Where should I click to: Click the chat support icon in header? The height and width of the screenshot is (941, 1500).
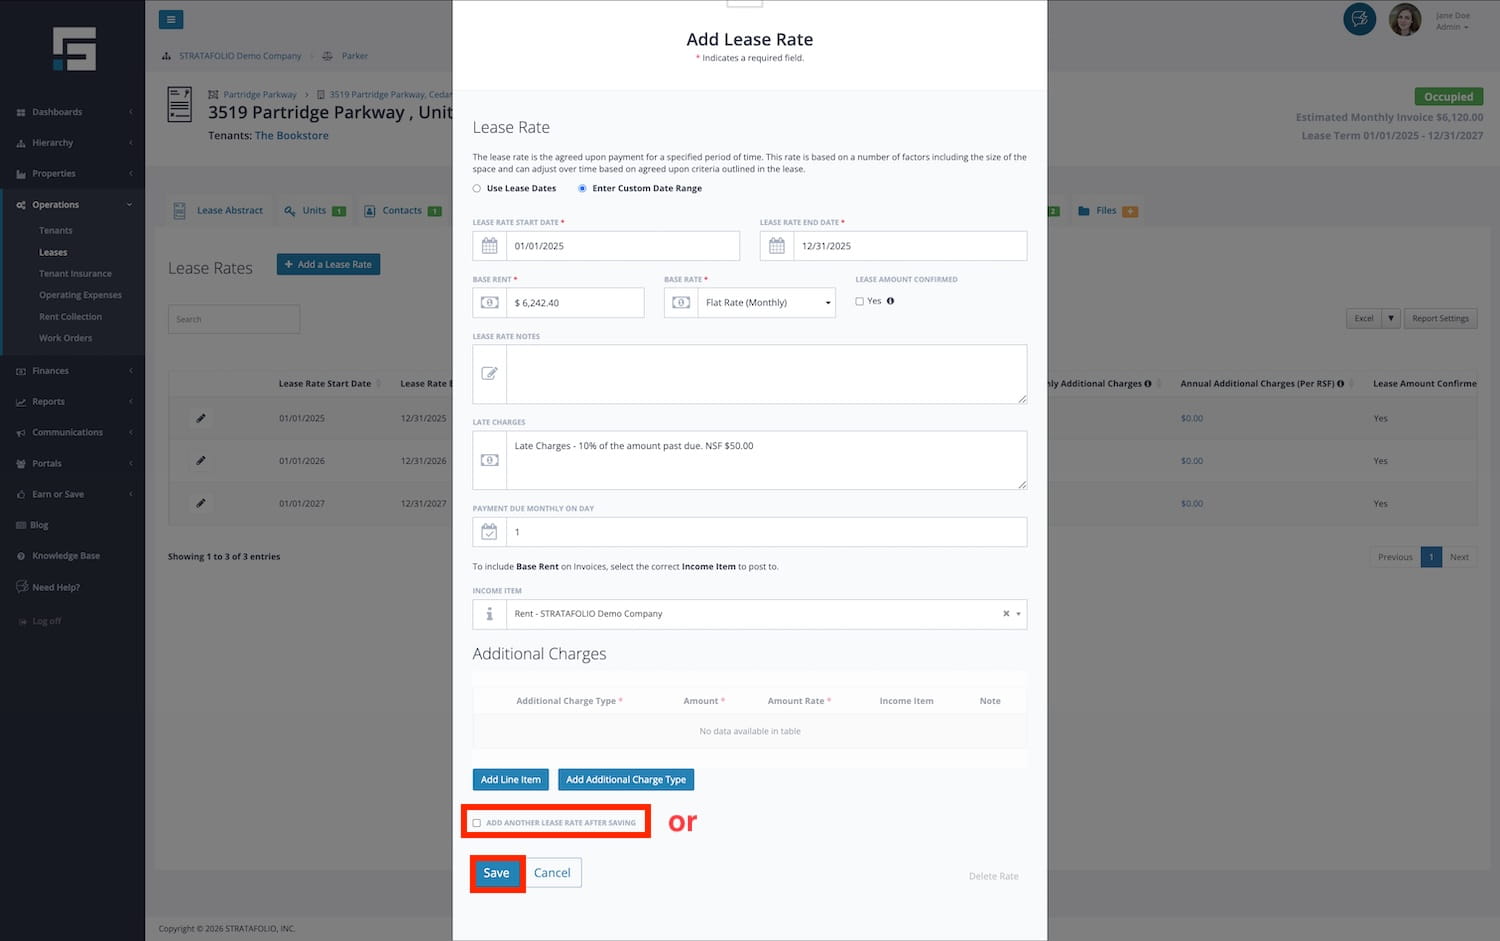click(x=1359, y=19)
